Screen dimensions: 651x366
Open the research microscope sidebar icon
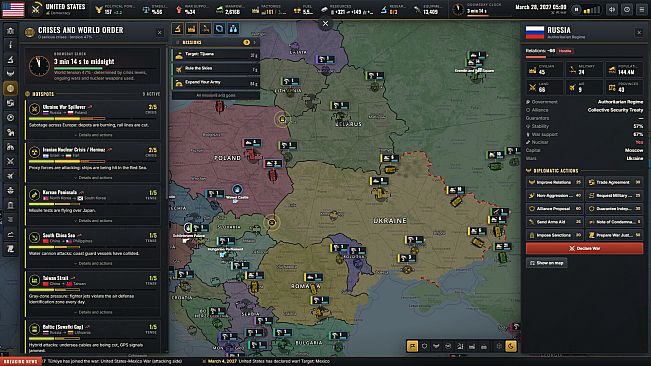pyautogui.click(x=11, y=59)
